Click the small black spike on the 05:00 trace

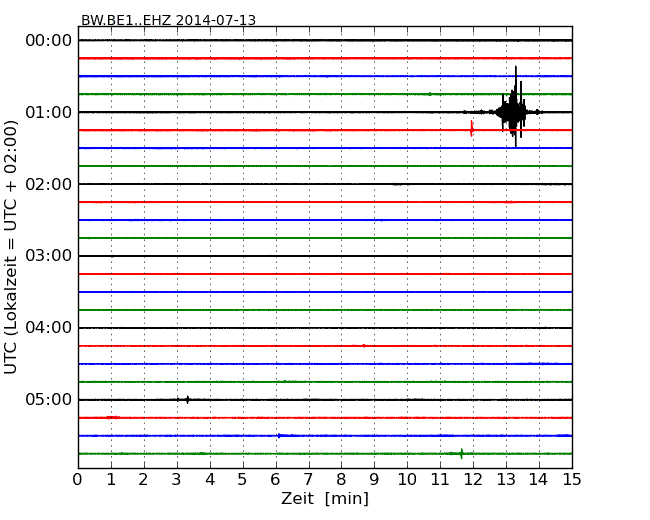(187, 400)
